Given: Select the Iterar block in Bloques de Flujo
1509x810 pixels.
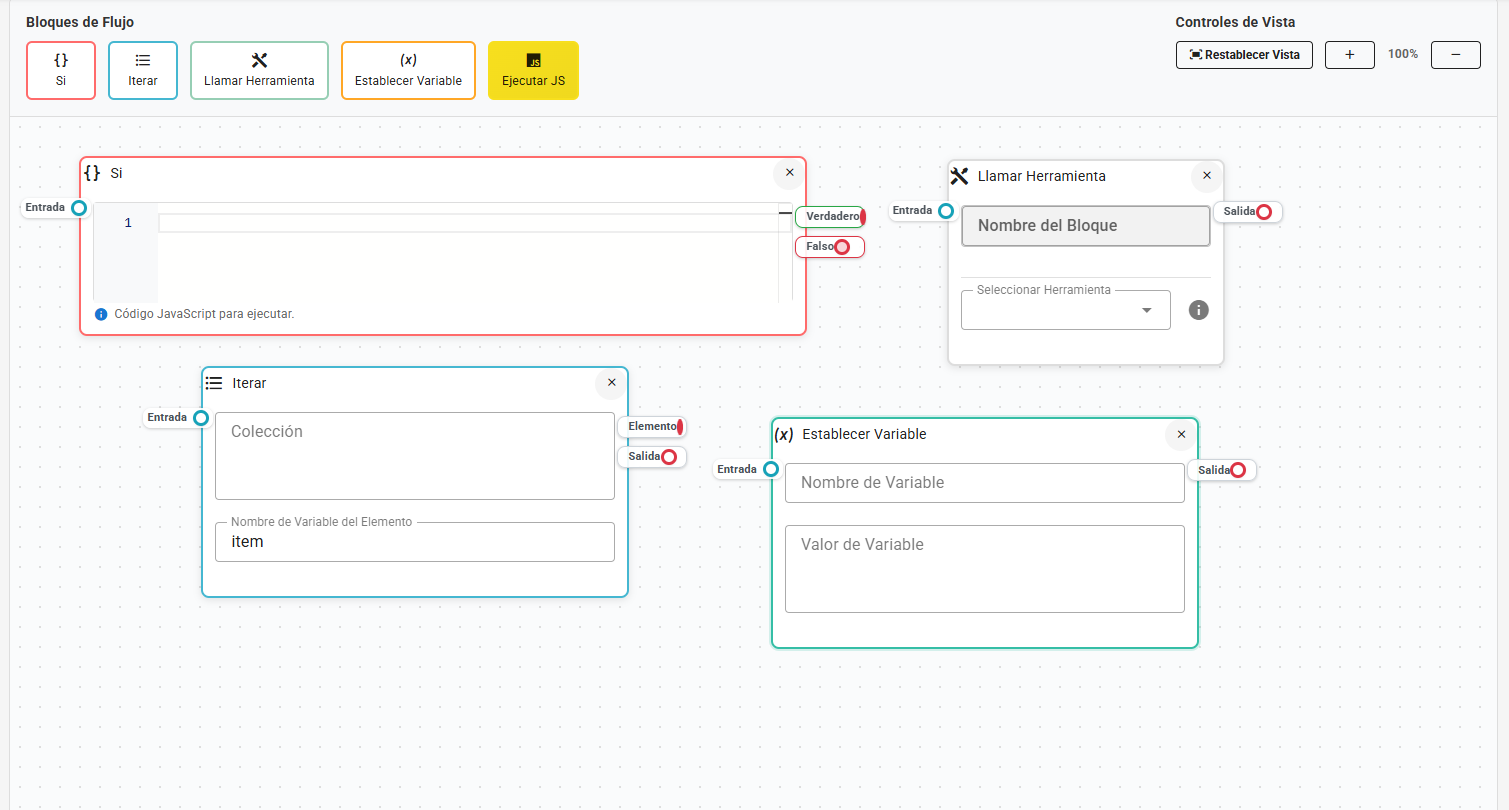Looking at the screenshot, I should click(142, 70).
